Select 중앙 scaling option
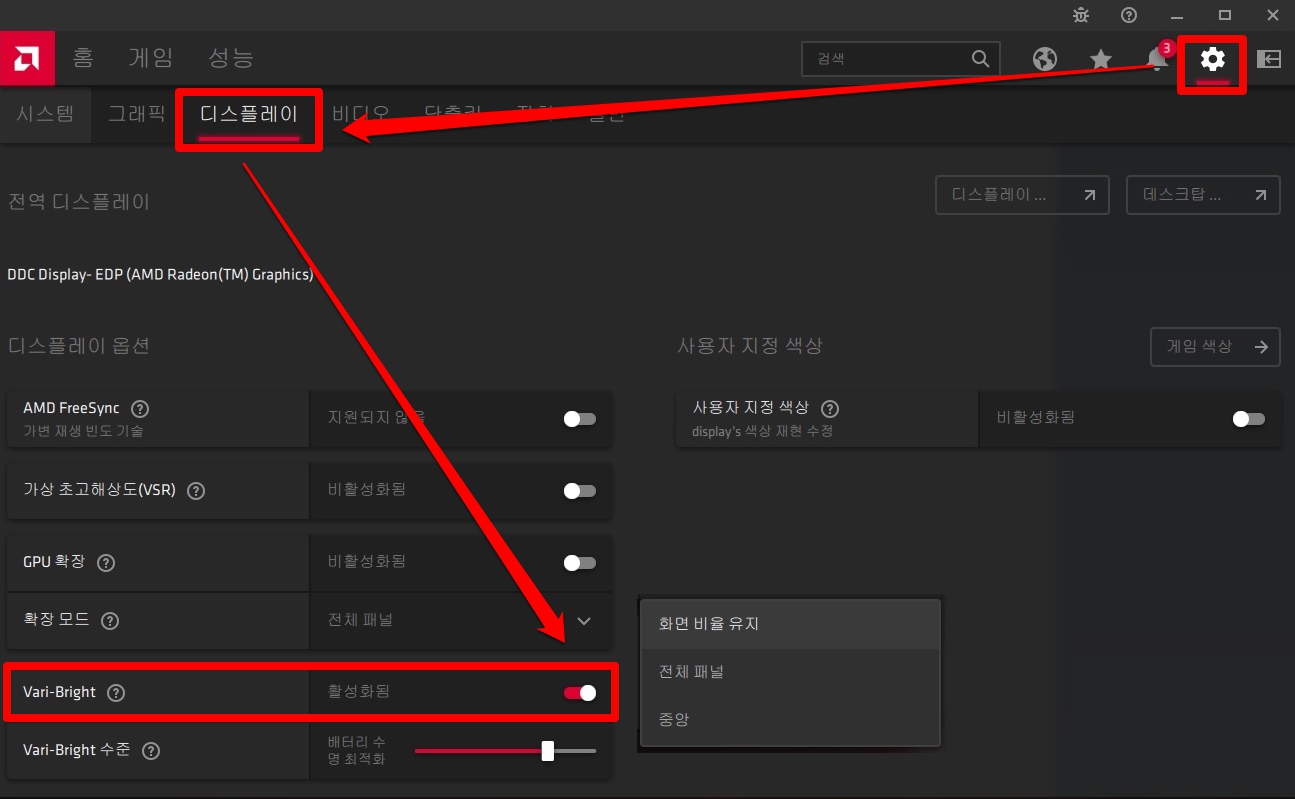Viewport: 1295px width, 799px height. (790, 720)
